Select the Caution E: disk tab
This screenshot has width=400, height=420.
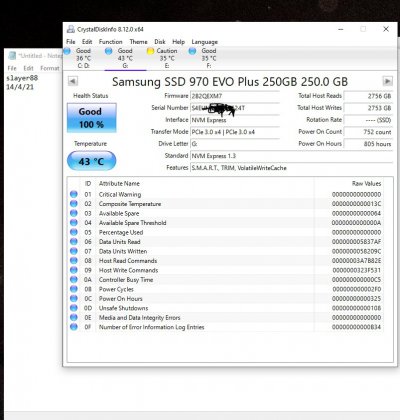click(167, 58)
